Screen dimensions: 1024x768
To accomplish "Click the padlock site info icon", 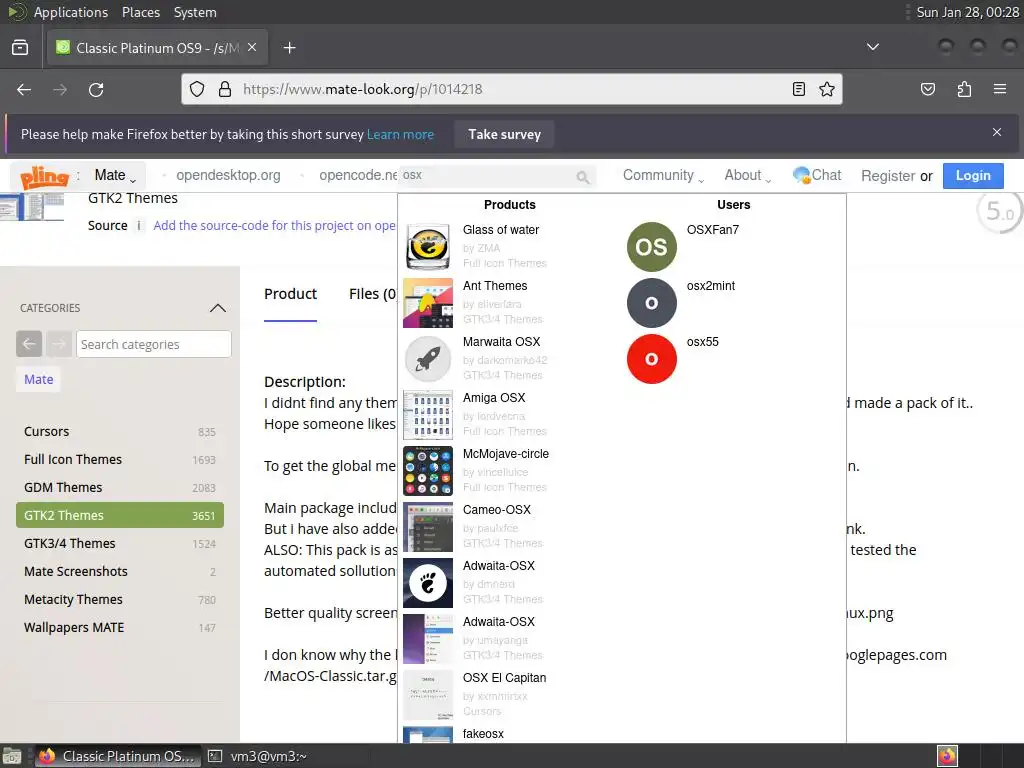I will [225, 89].
